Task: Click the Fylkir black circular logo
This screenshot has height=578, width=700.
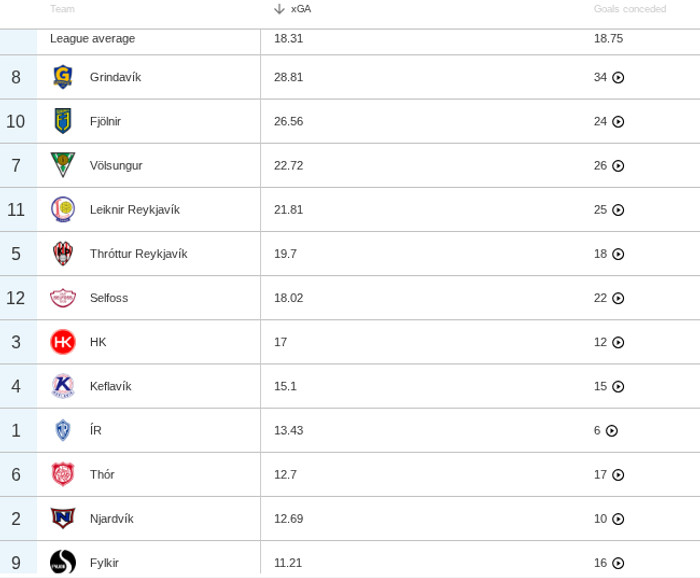Action: (63, 562)
